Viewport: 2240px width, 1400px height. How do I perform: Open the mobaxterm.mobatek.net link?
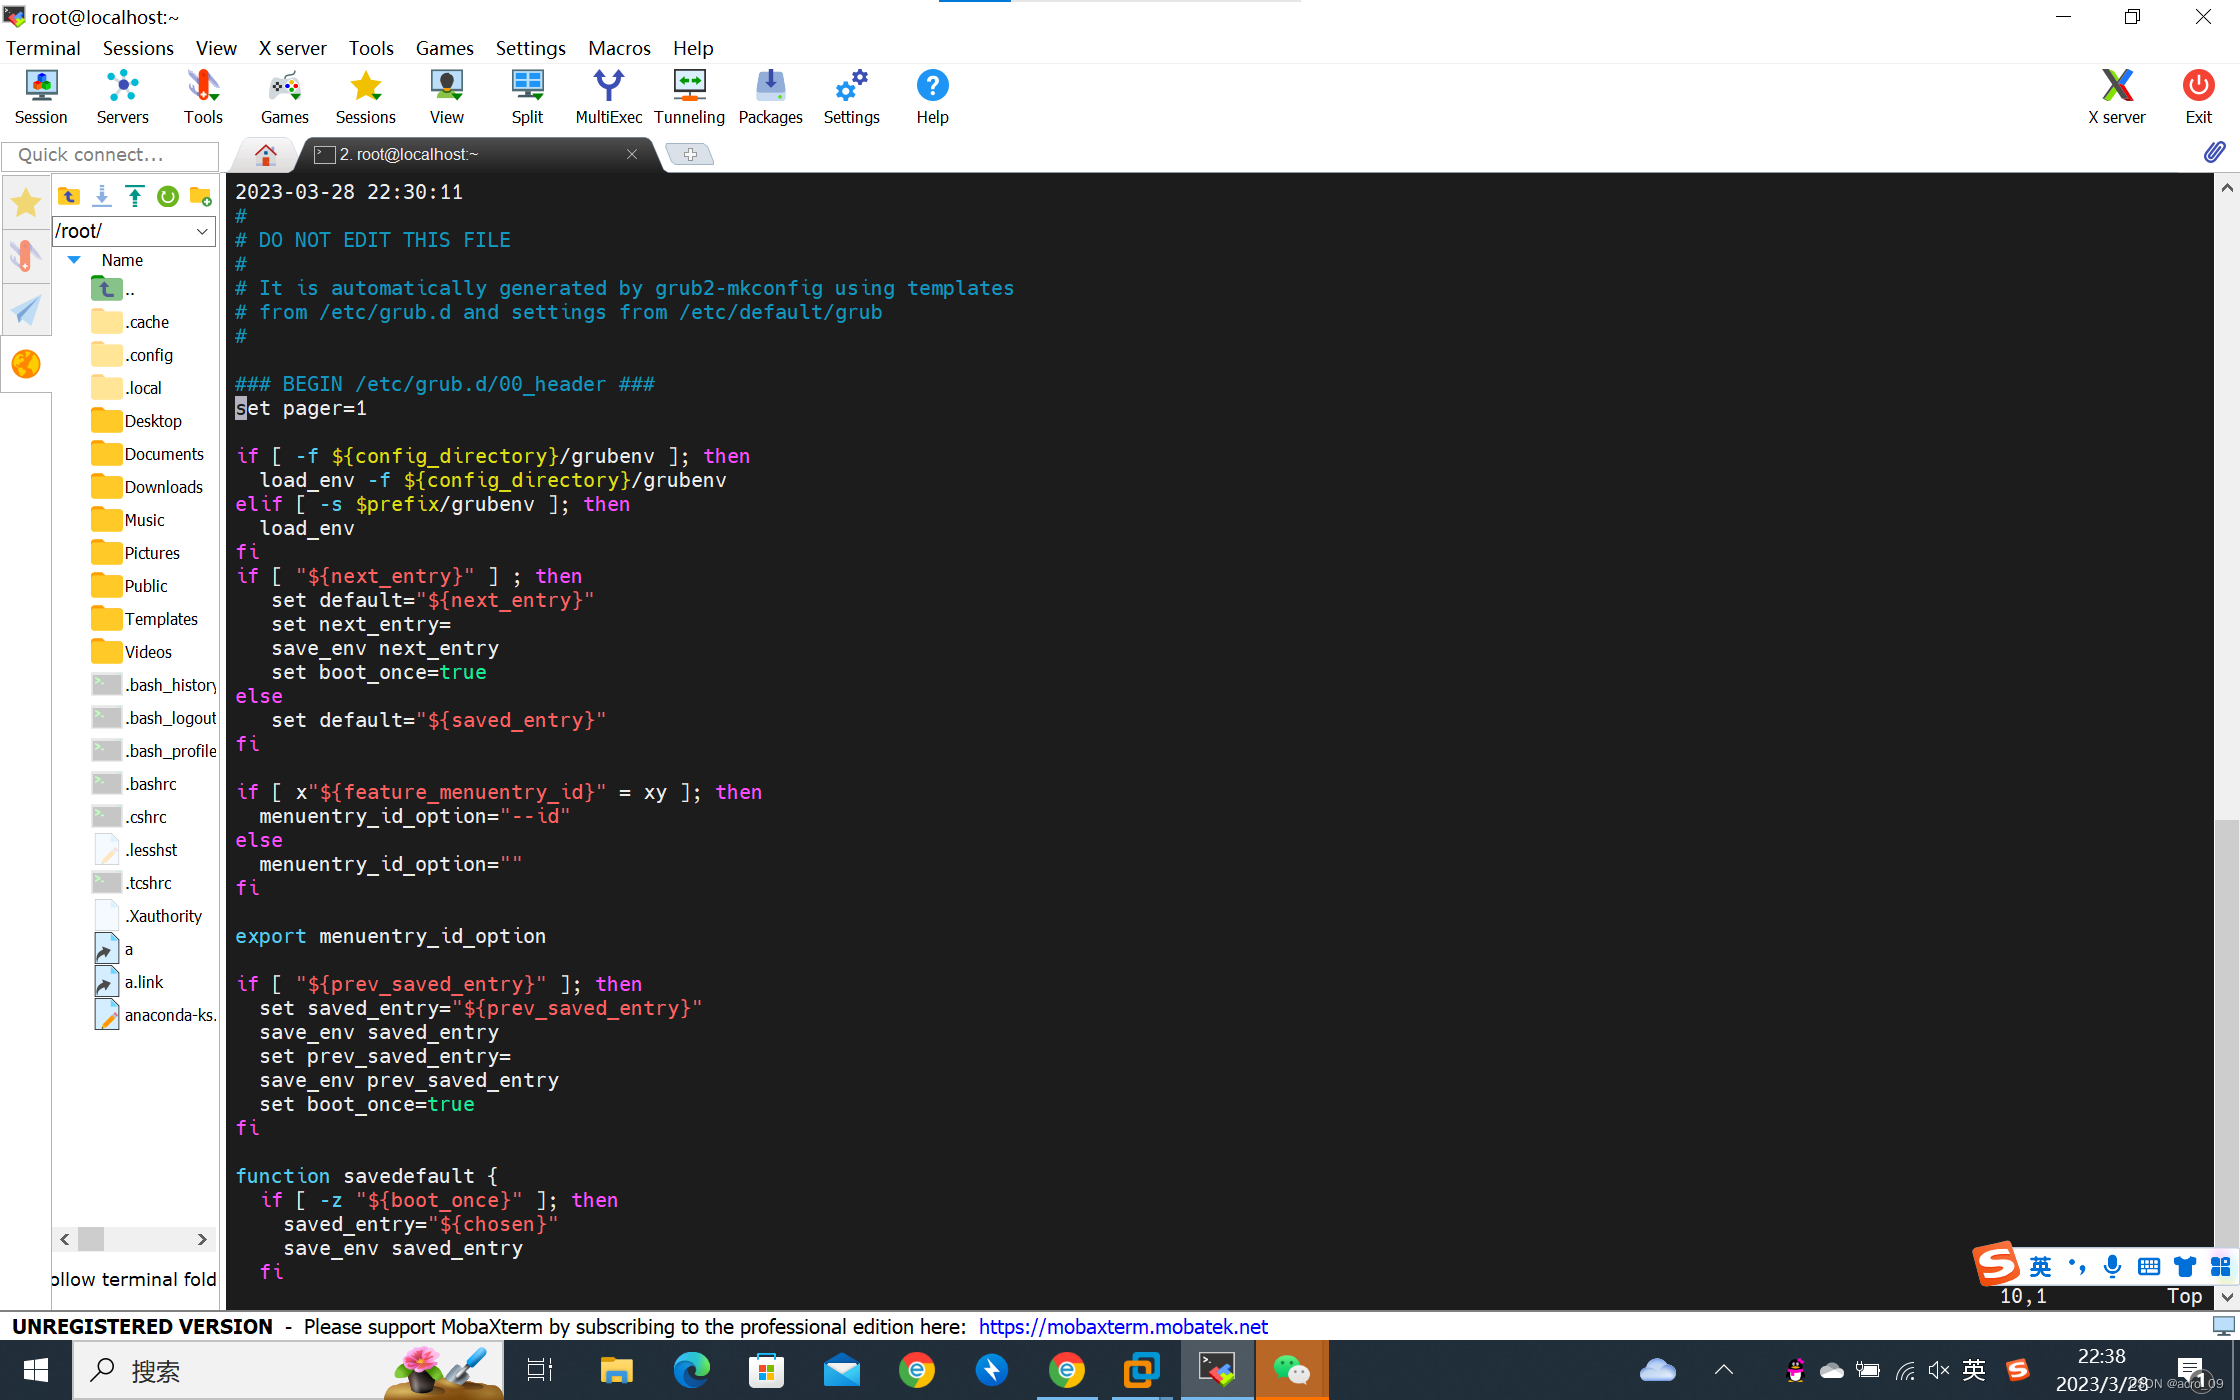pos(1123,1326)
